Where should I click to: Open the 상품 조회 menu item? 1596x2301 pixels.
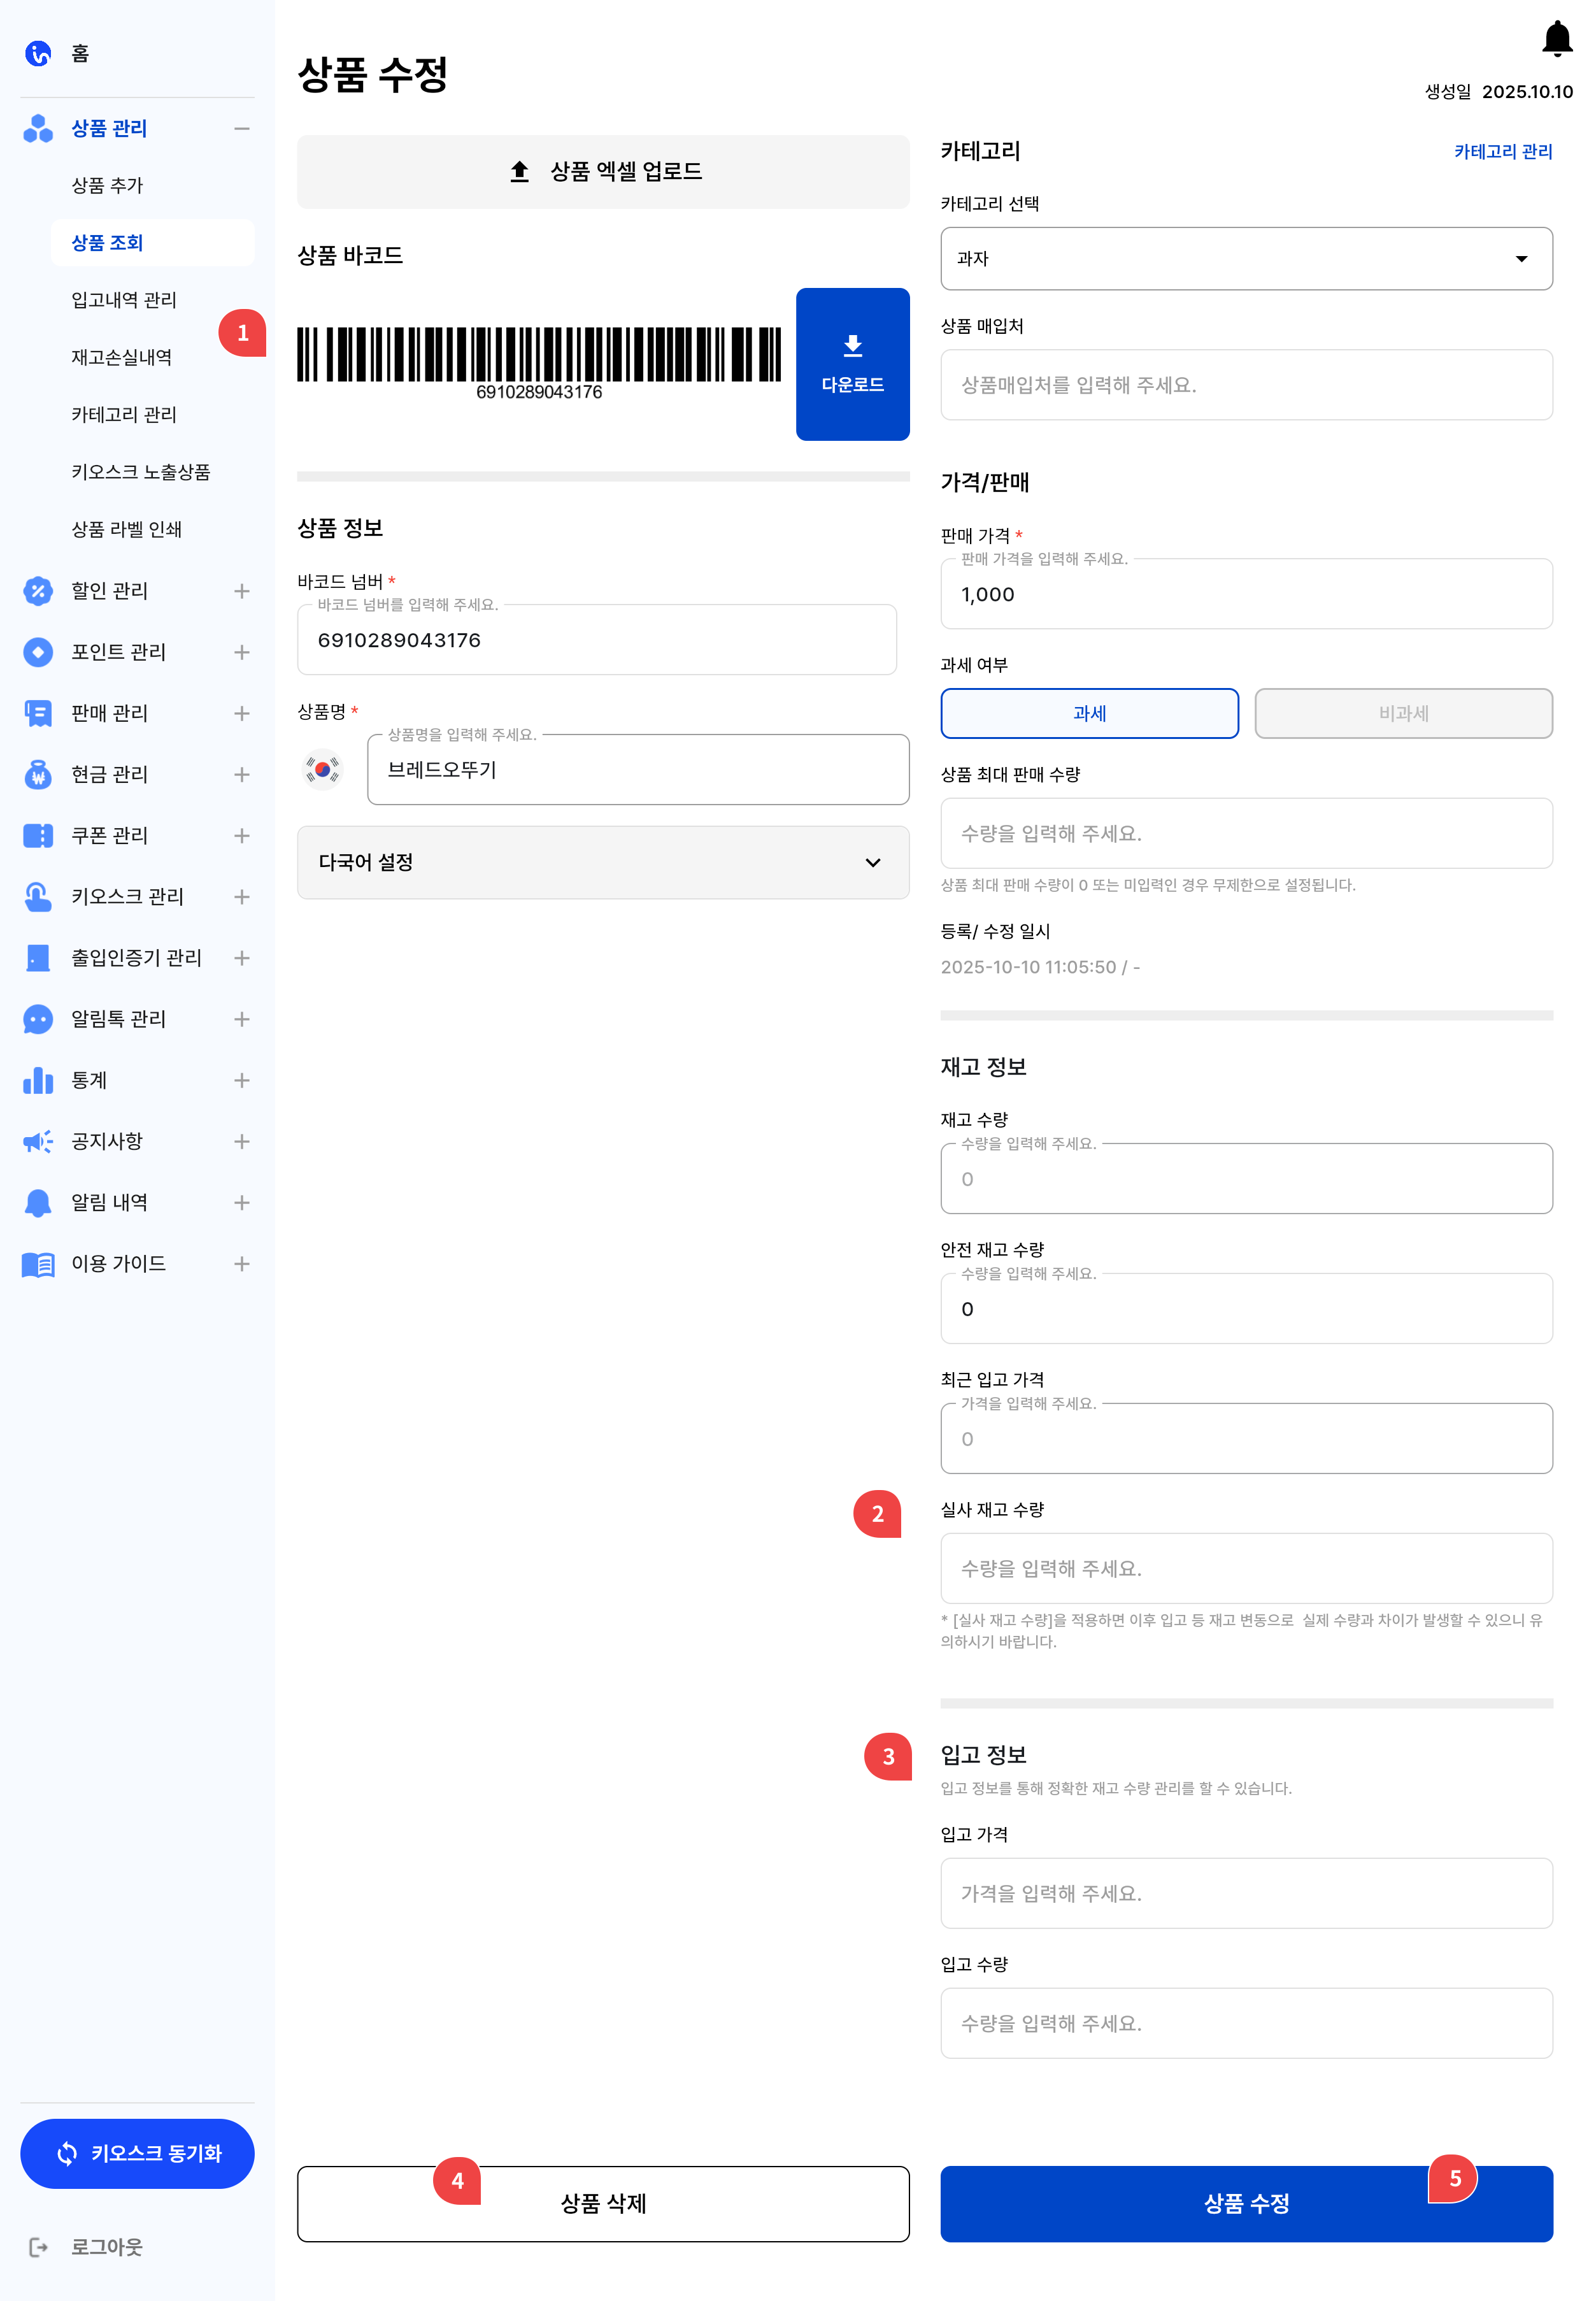coord(152,242)
